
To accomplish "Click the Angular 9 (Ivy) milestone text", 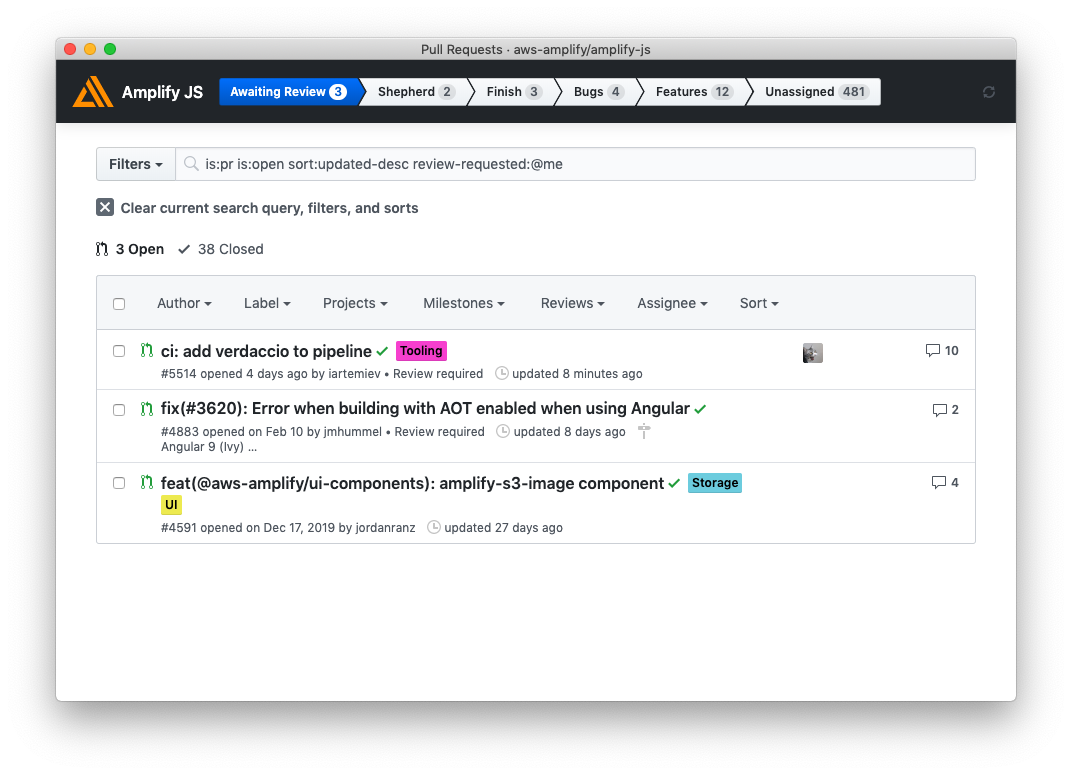I will (209, 446).
